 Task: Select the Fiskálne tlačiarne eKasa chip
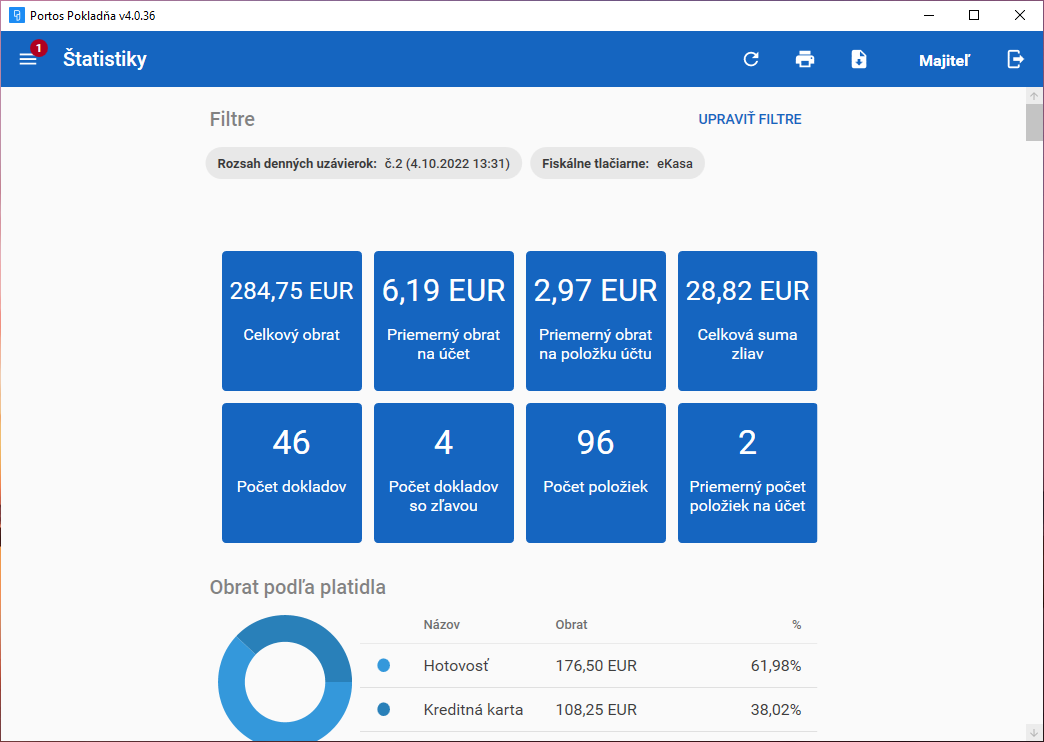(x=617, y=163)
